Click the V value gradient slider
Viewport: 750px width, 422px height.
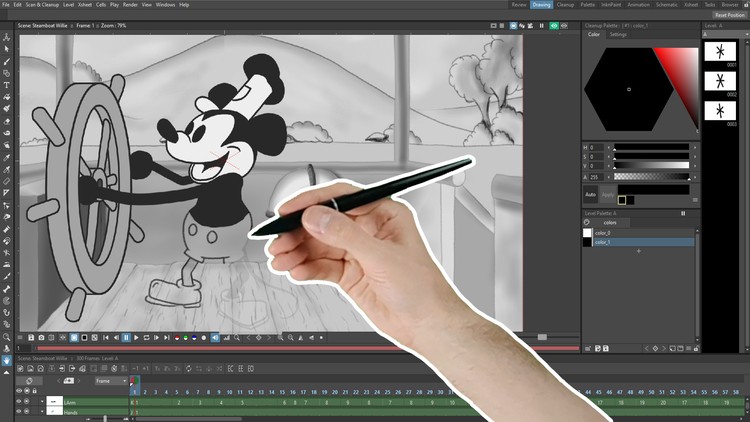pos(651,166)
